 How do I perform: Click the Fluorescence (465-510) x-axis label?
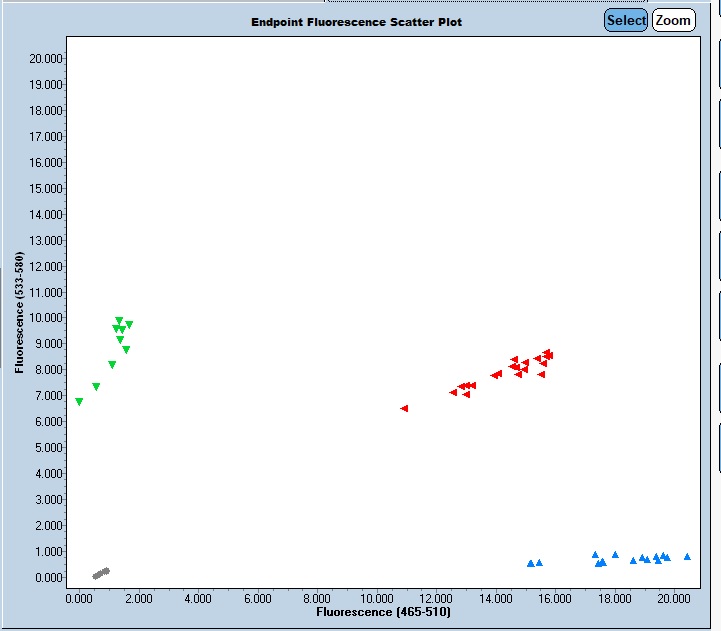point(383,610)
